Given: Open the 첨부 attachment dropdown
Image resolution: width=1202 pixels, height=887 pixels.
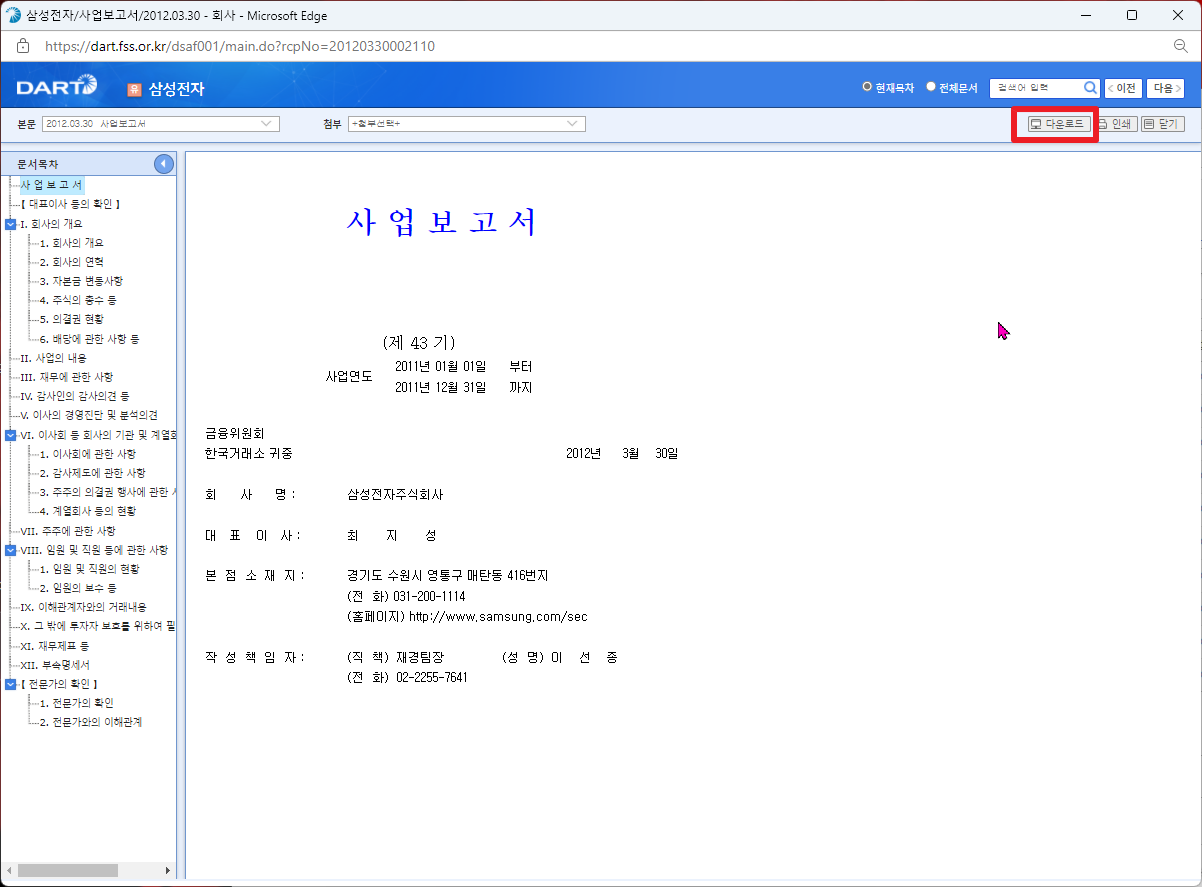Looking at the screenshot, I should click(x=466, y=123).
